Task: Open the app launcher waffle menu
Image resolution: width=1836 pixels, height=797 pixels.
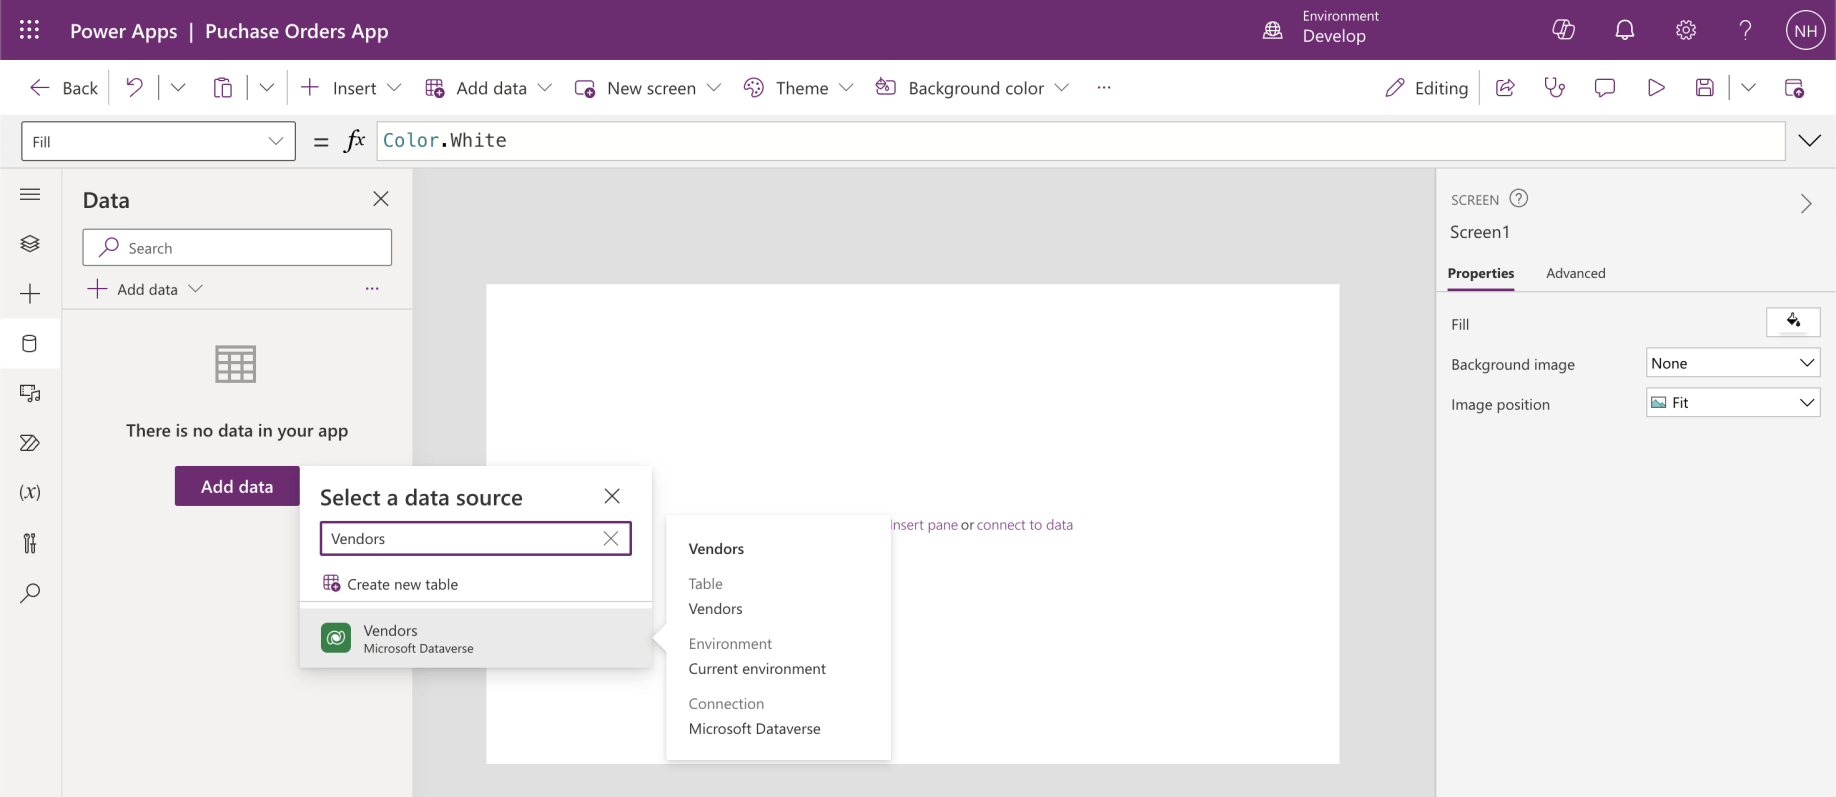Action: click(30, 30)
